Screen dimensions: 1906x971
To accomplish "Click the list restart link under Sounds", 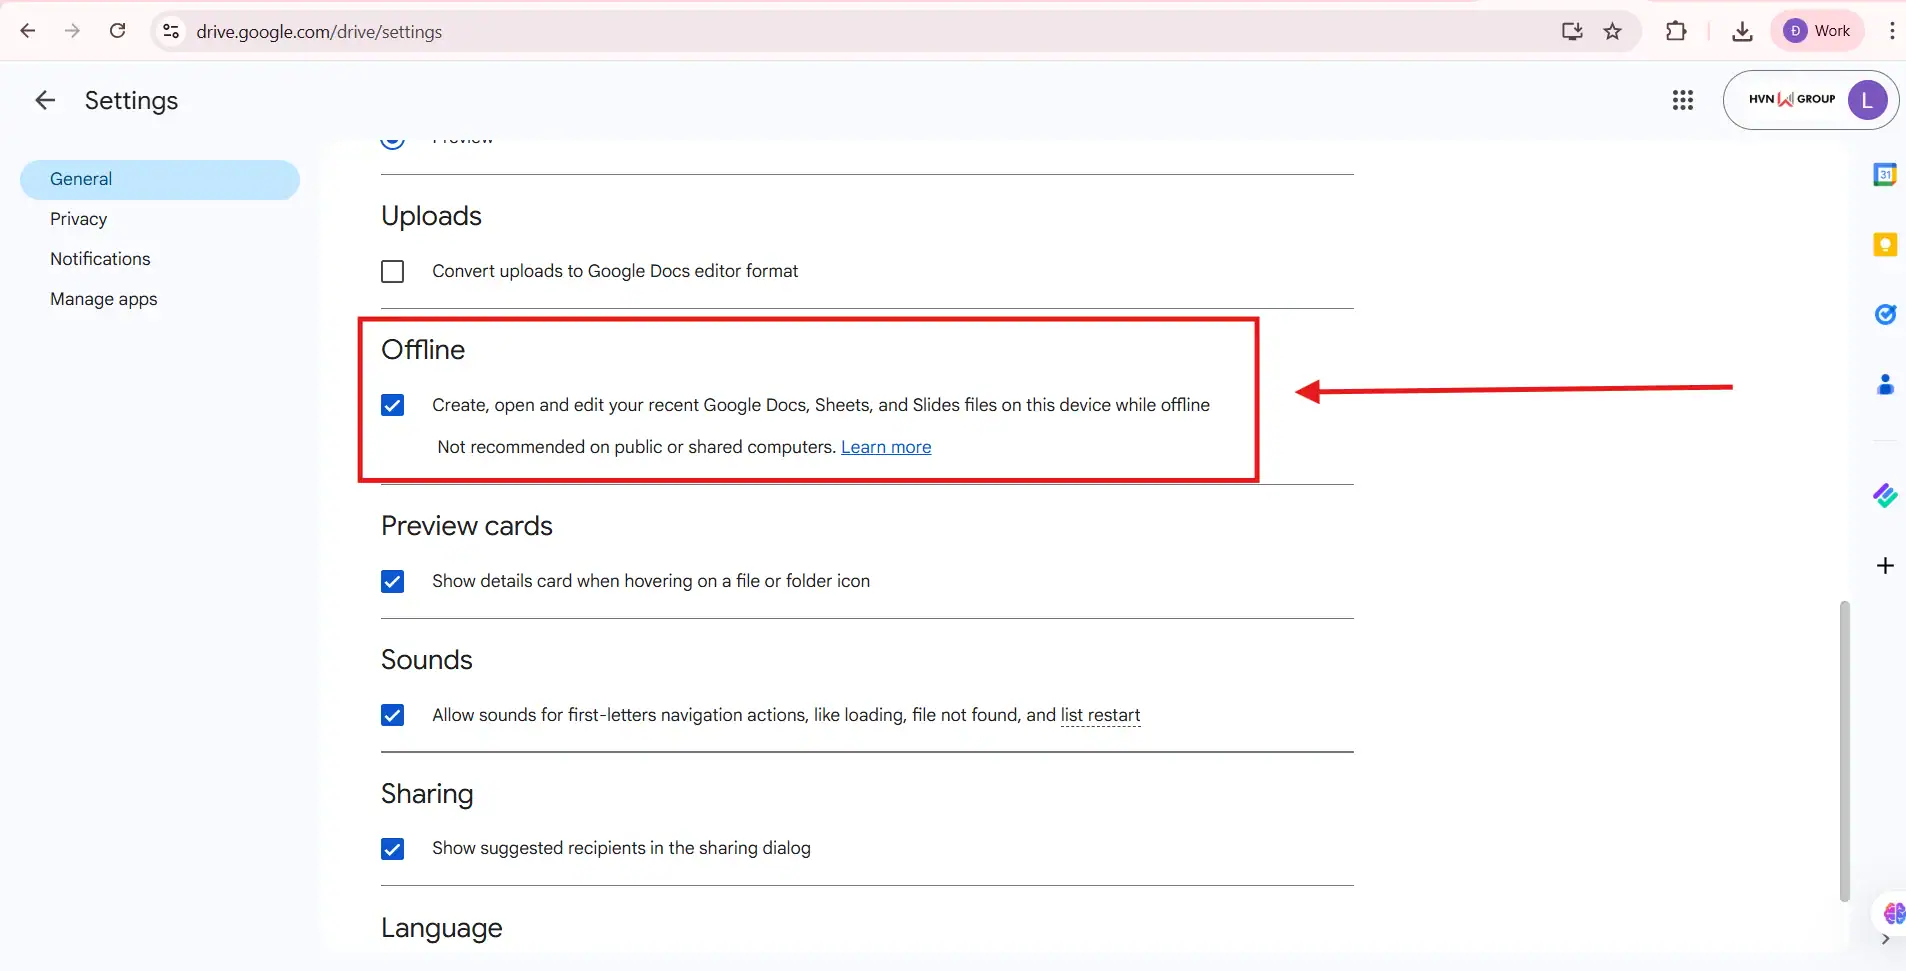I will (x=1100, y=715).
